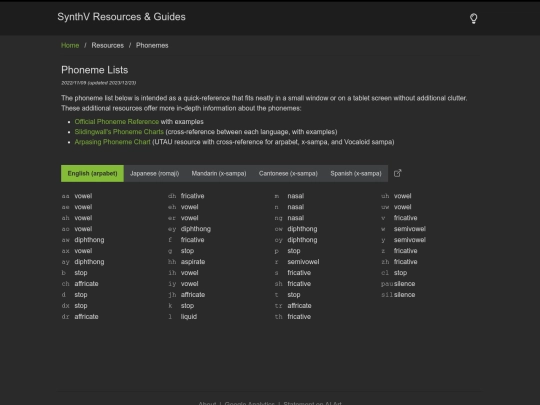The image size is (540, 405).
Task: Click the 'ih vowel' phoneme row
Action: tap(183, 273)
